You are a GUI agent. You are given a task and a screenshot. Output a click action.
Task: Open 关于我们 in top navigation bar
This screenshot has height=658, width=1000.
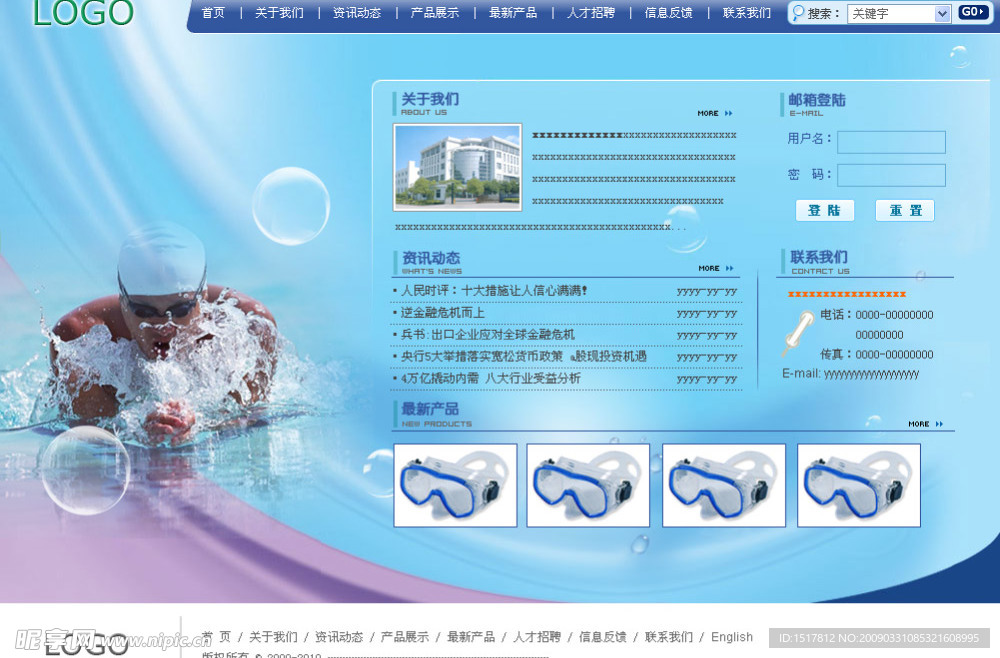(279, 13)
